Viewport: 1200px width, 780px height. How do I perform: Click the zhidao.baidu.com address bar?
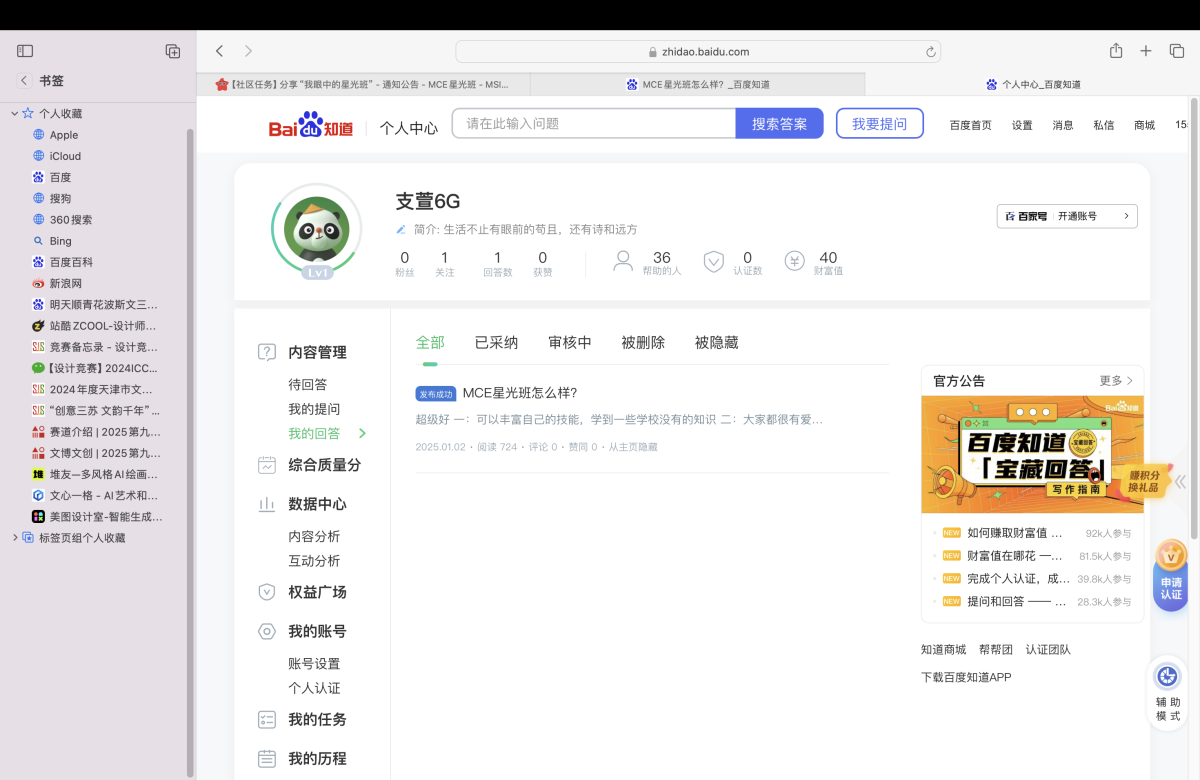(699, 52)
